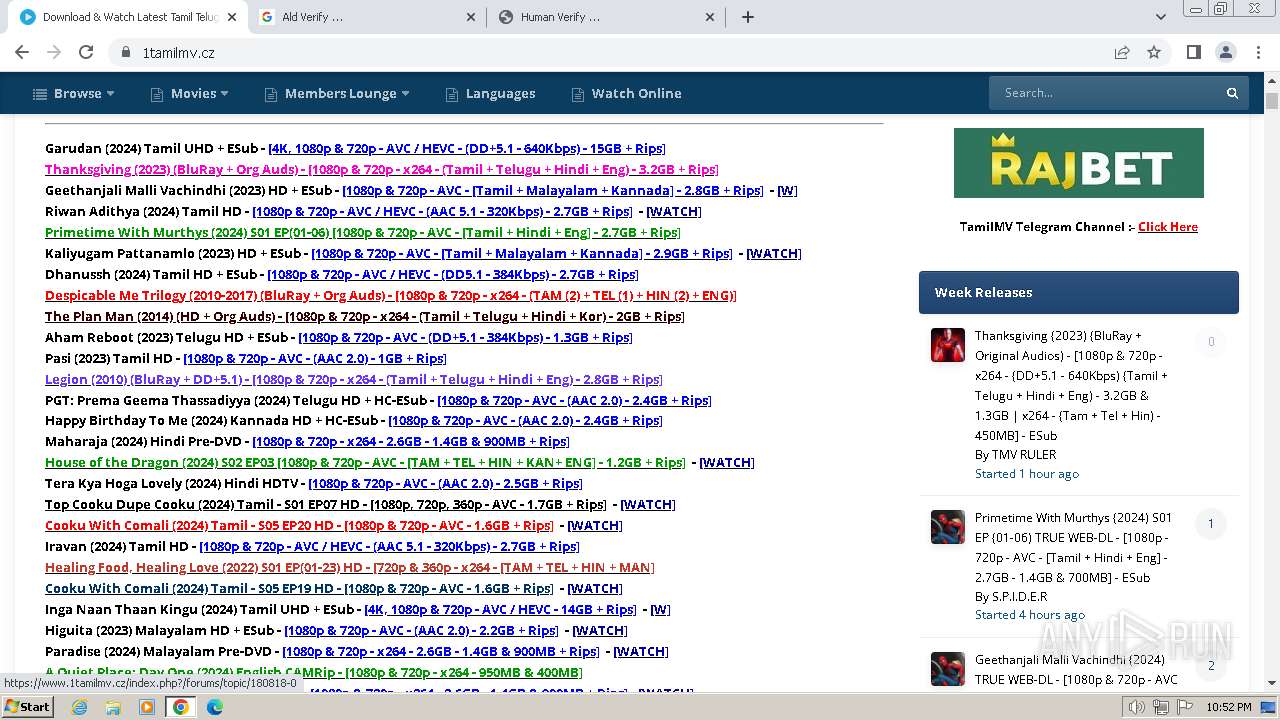
Task: Open the Watch Online menu item
Action: (627, 93)
